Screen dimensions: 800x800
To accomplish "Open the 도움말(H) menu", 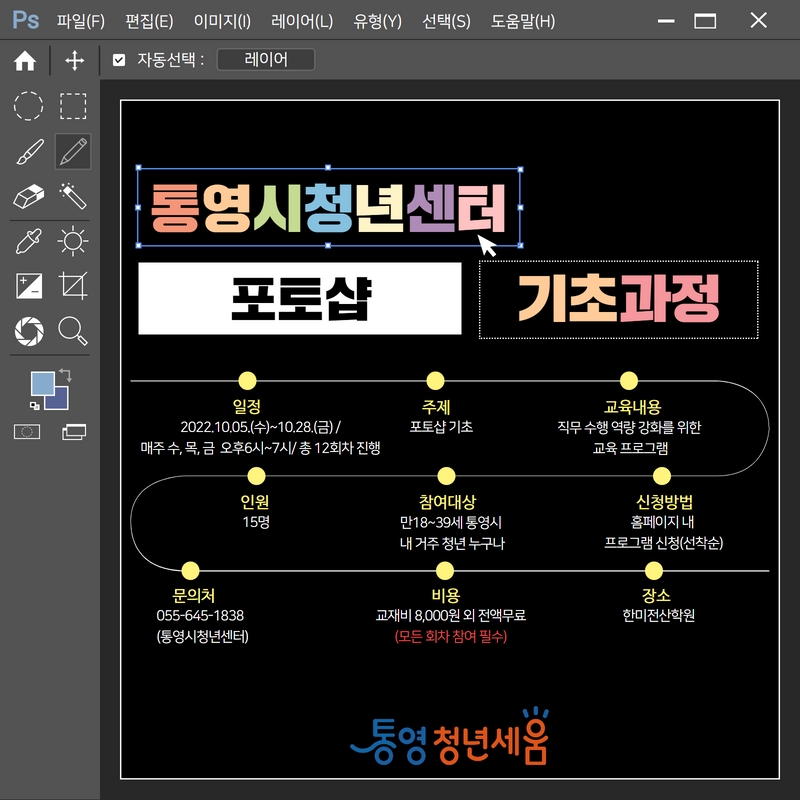I will pos(522,21).
